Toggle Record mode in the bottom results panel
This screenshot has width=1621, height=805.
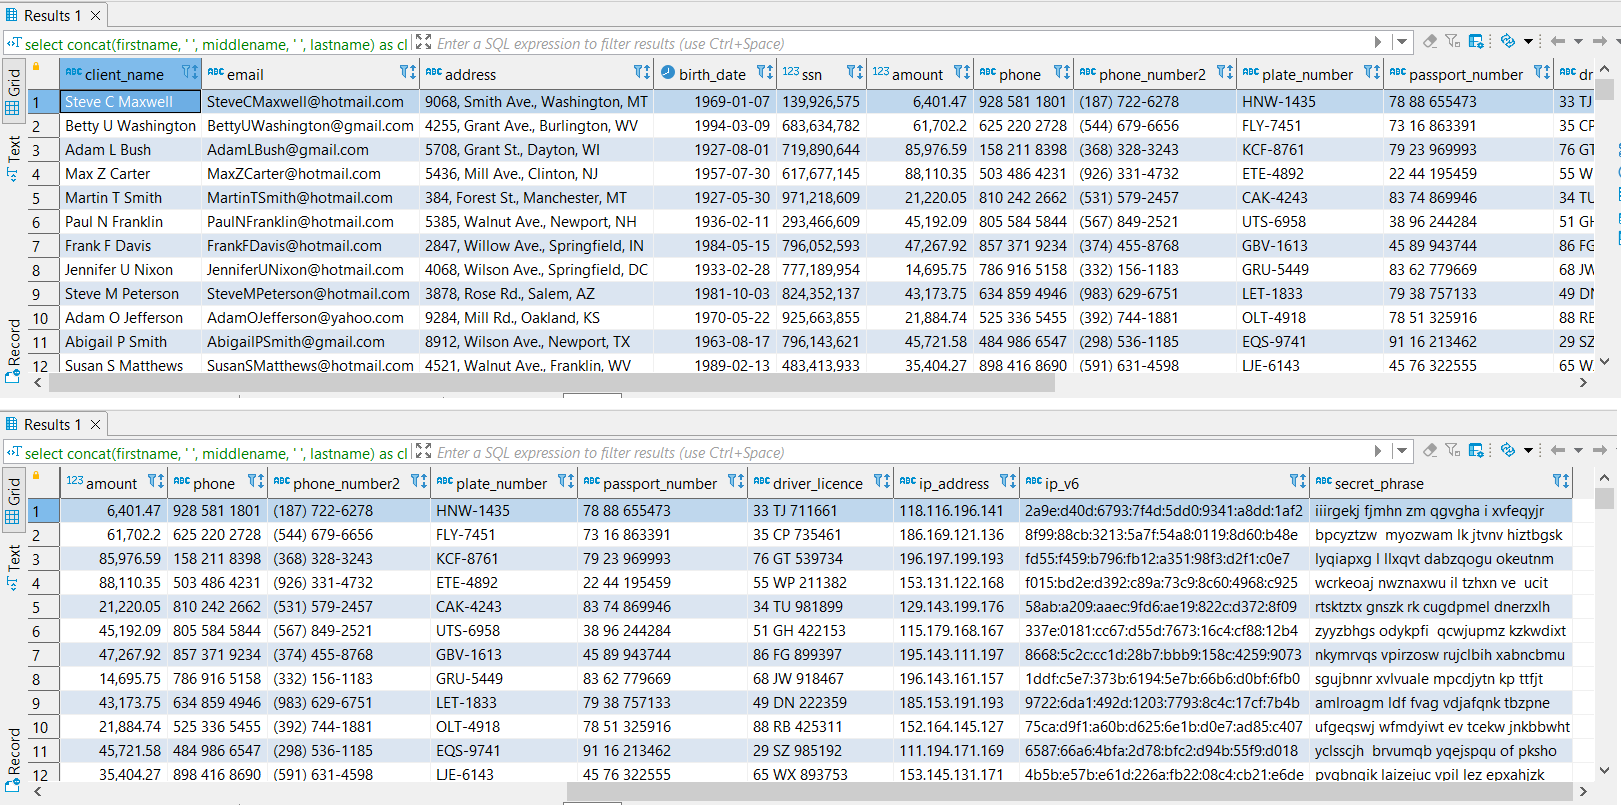coord(14,755)
